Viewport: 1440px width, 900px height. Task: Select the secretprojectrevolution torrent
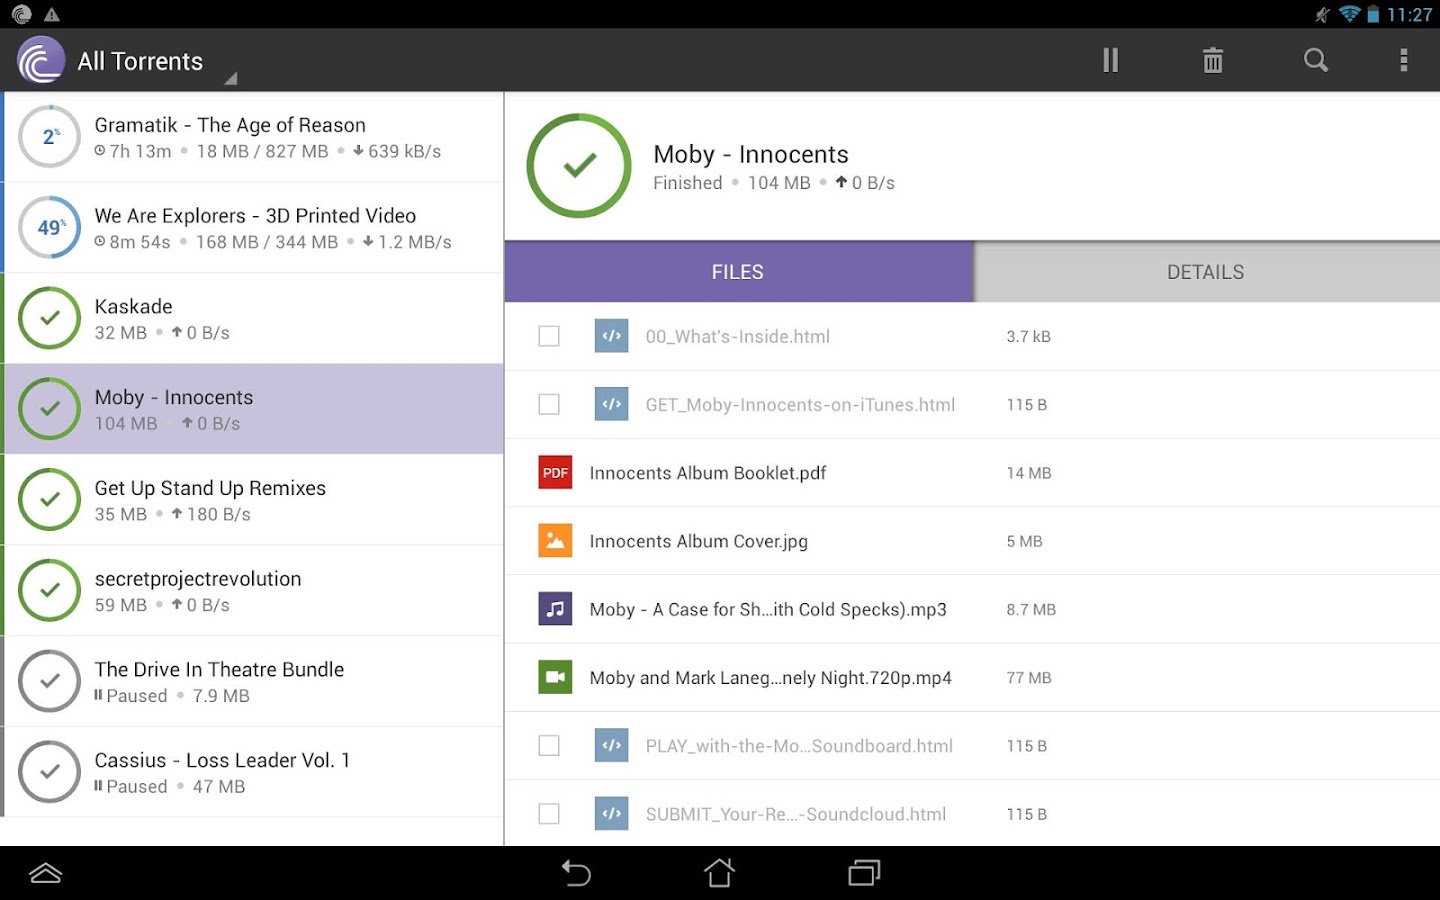click(253, 590)
